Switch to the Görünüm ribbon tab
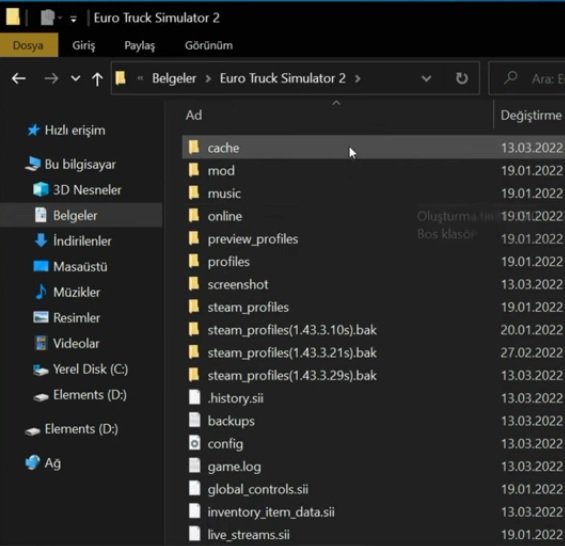Viewport: 565px width, 546px height. (x=209, y=45)
